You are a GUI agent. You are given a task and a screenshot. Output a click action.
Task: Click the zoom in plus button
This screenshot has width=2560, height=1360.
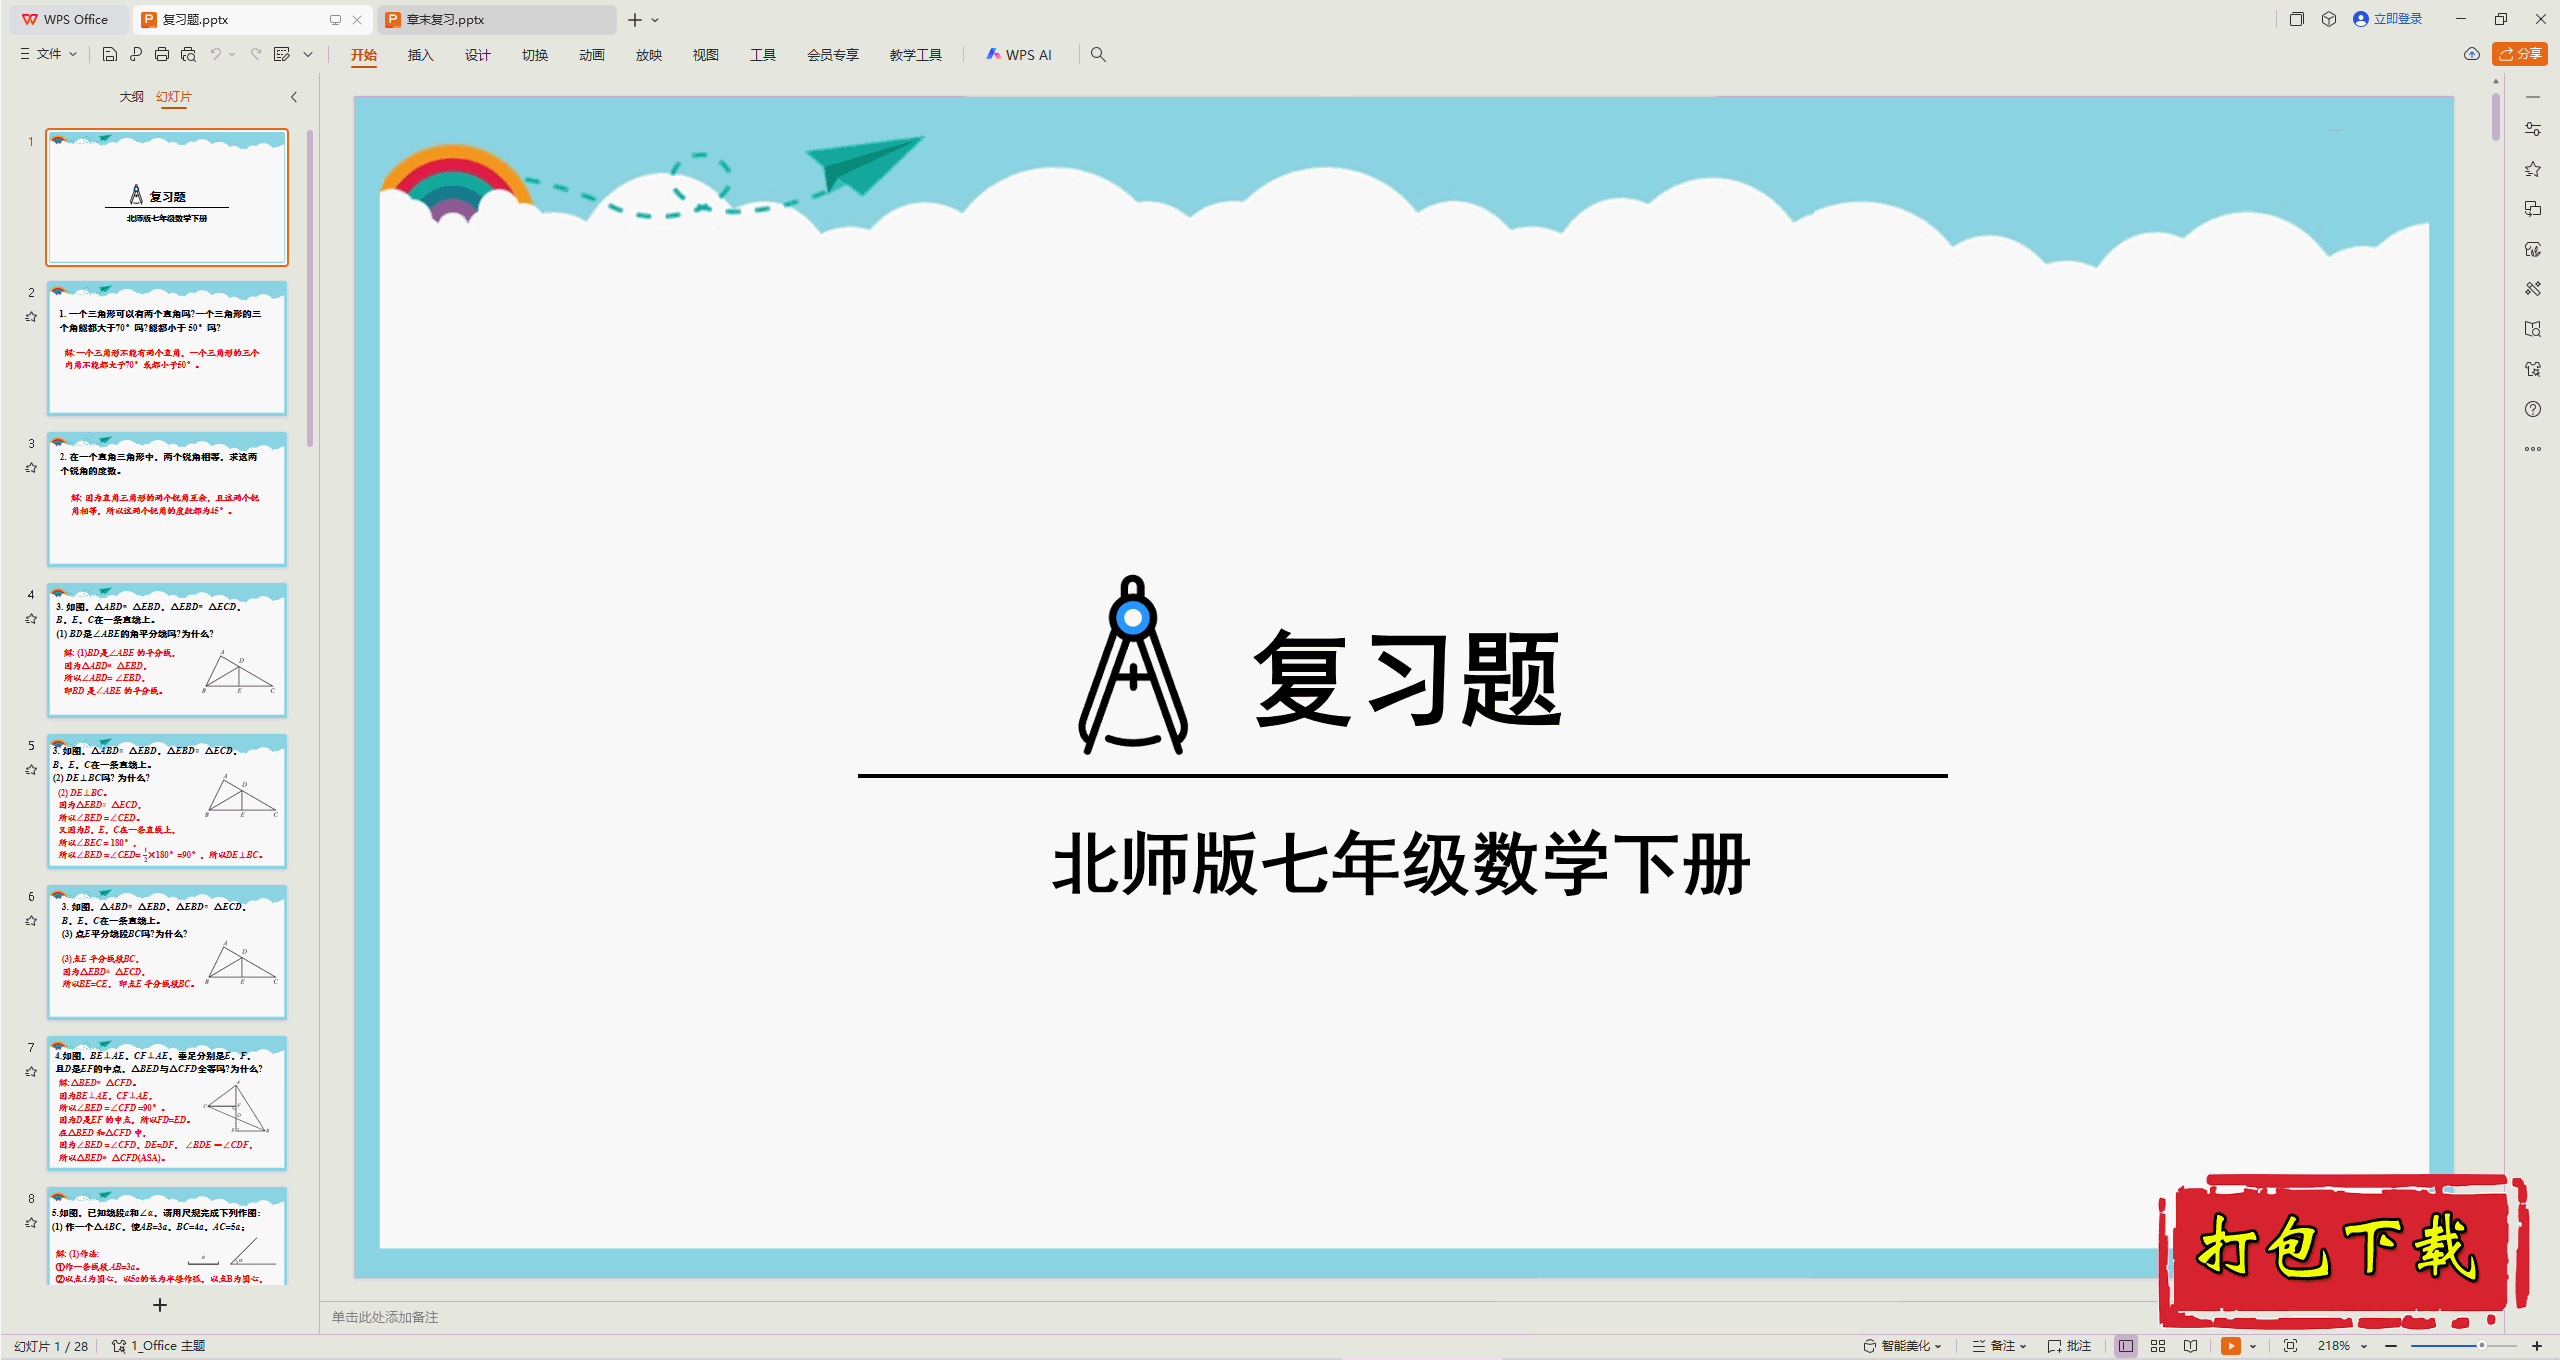coord(2537,1346)
